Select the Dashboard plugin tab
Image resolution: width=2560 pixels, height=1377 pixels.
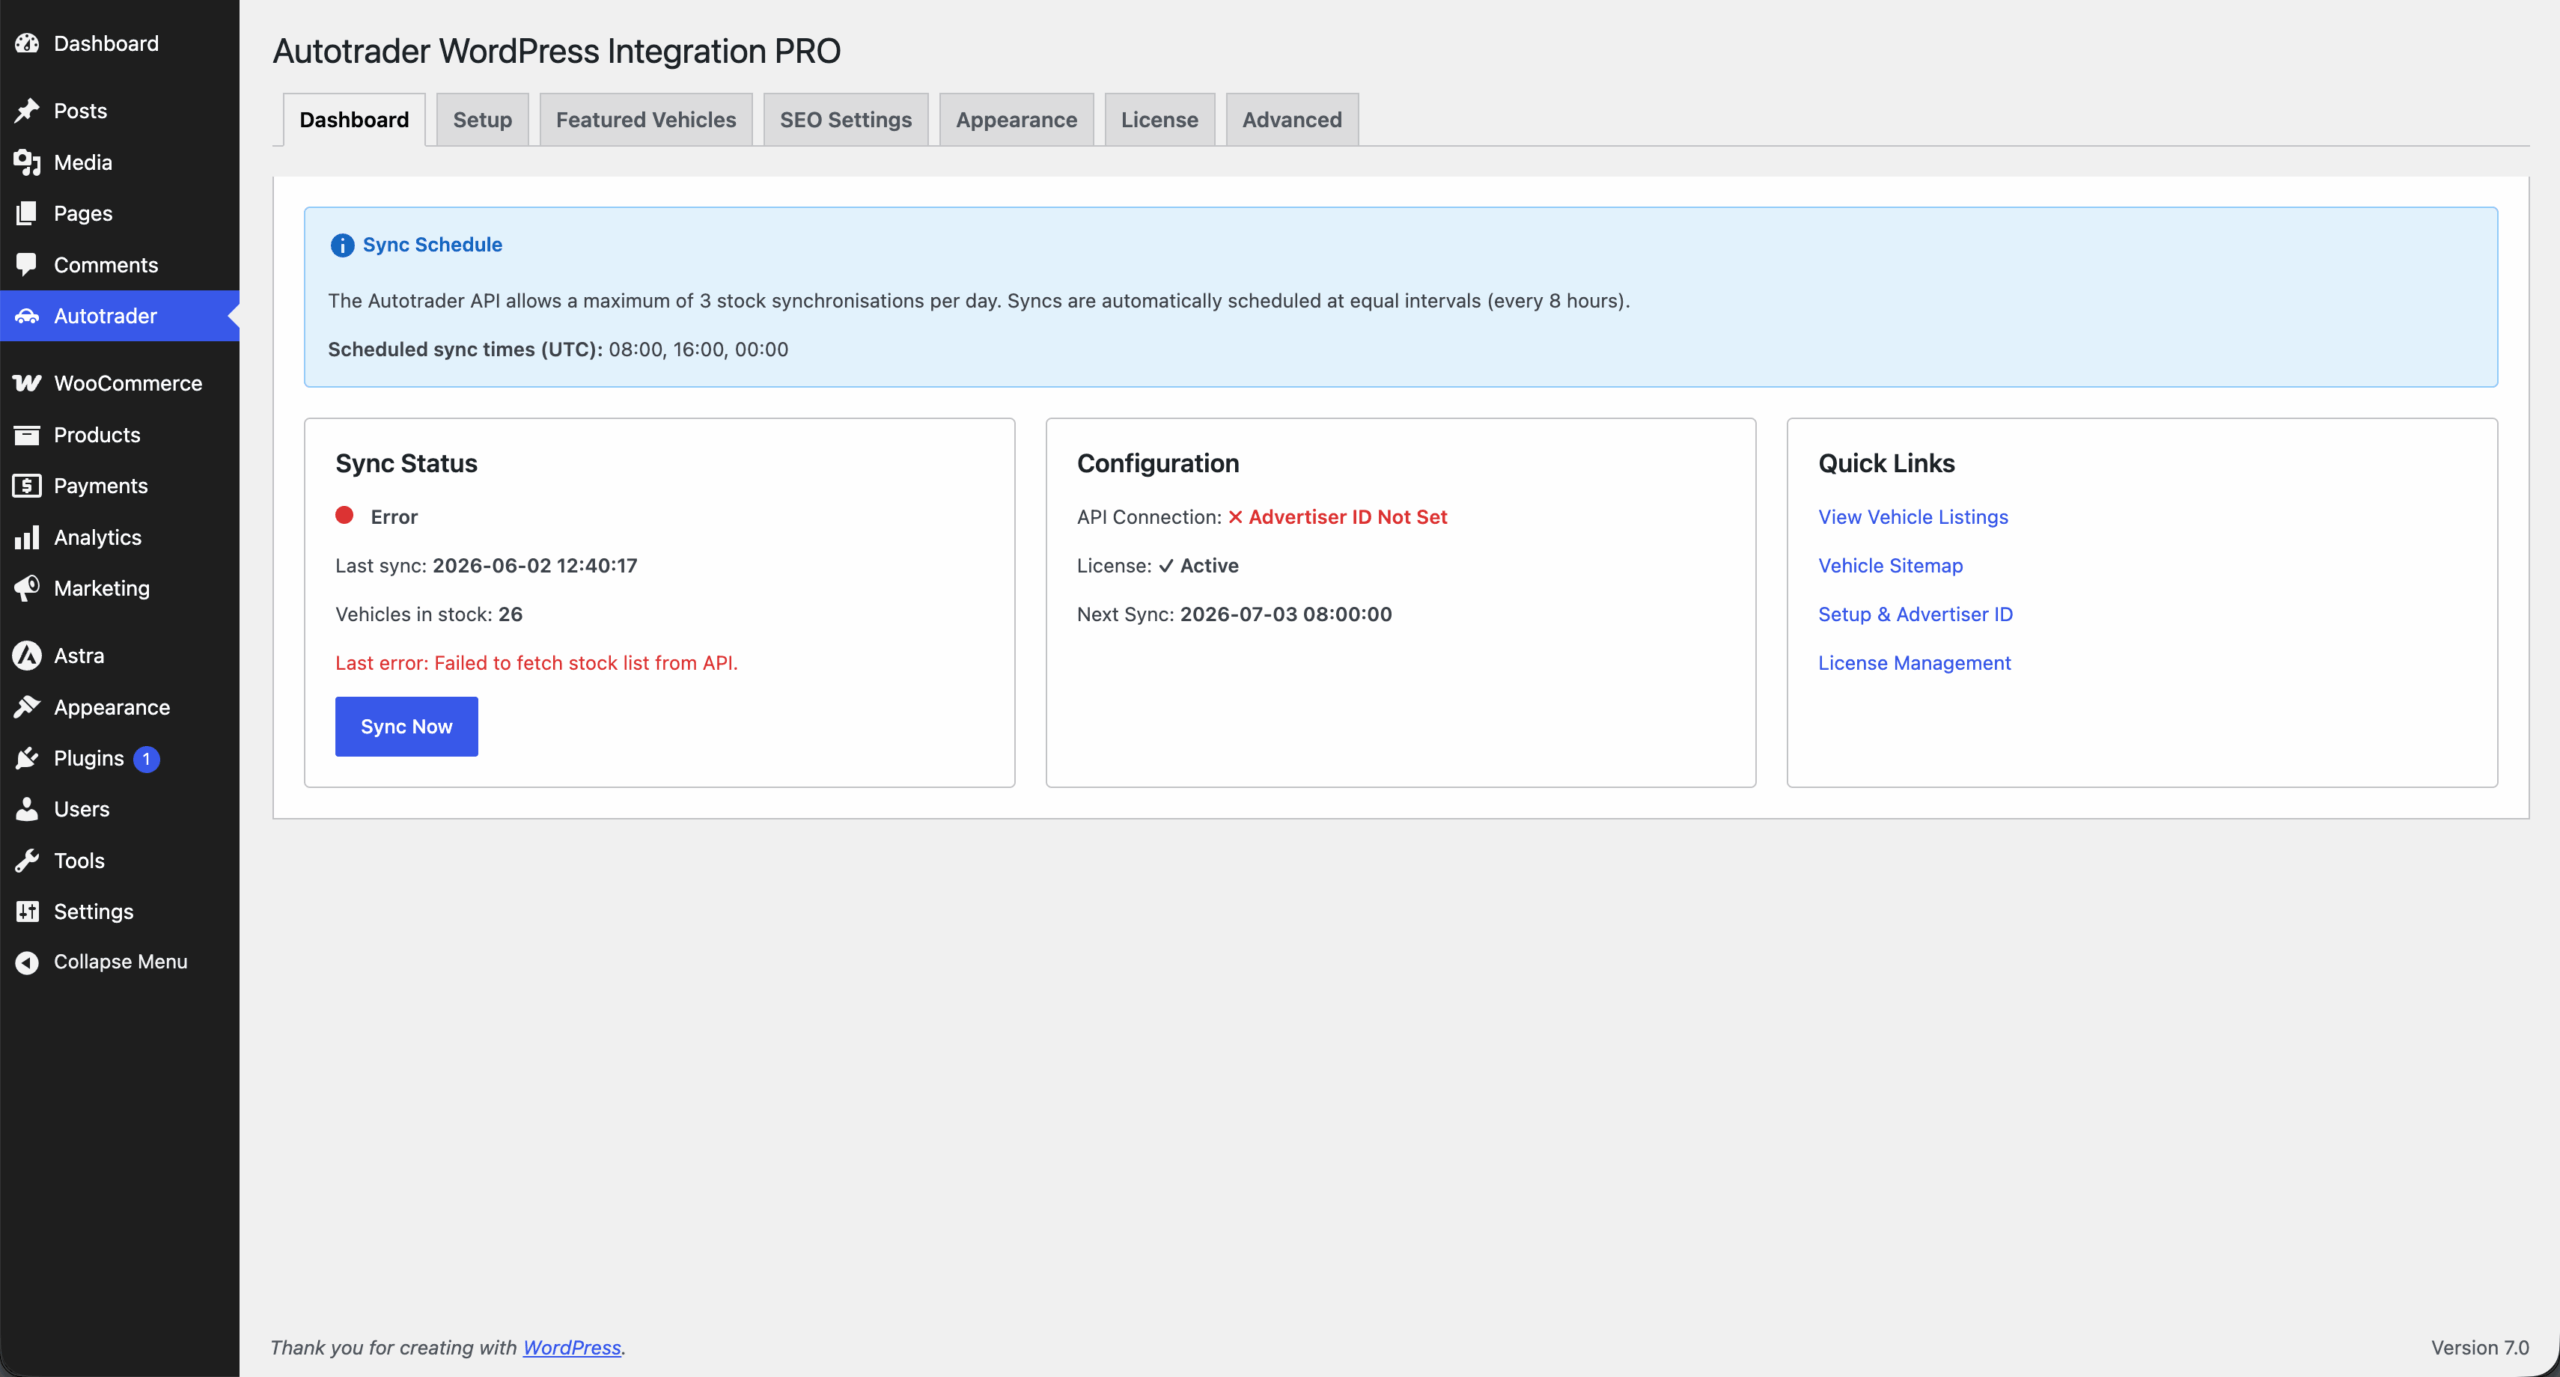point(354,120)
